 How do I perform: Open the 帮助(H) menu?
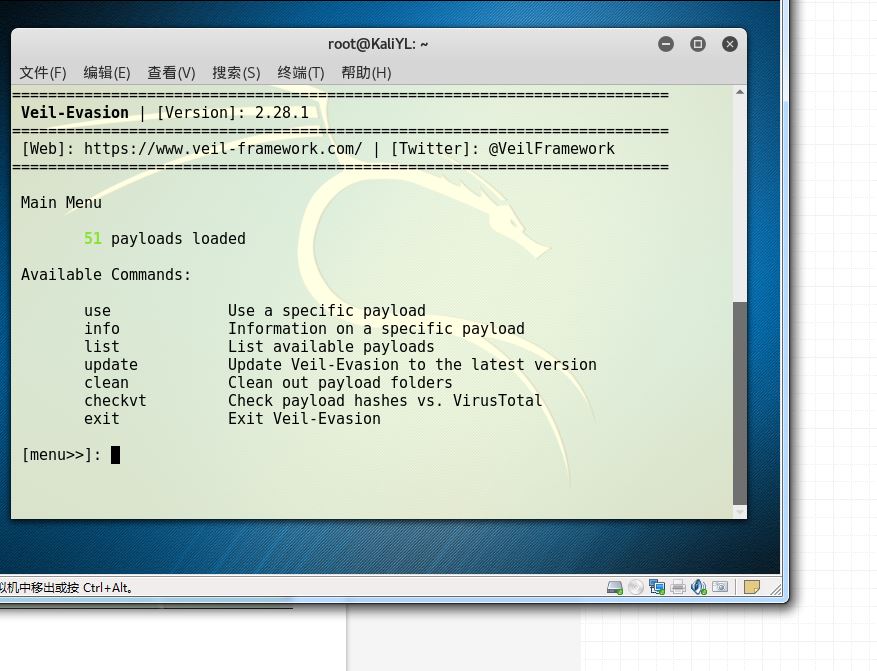(366, 73)
